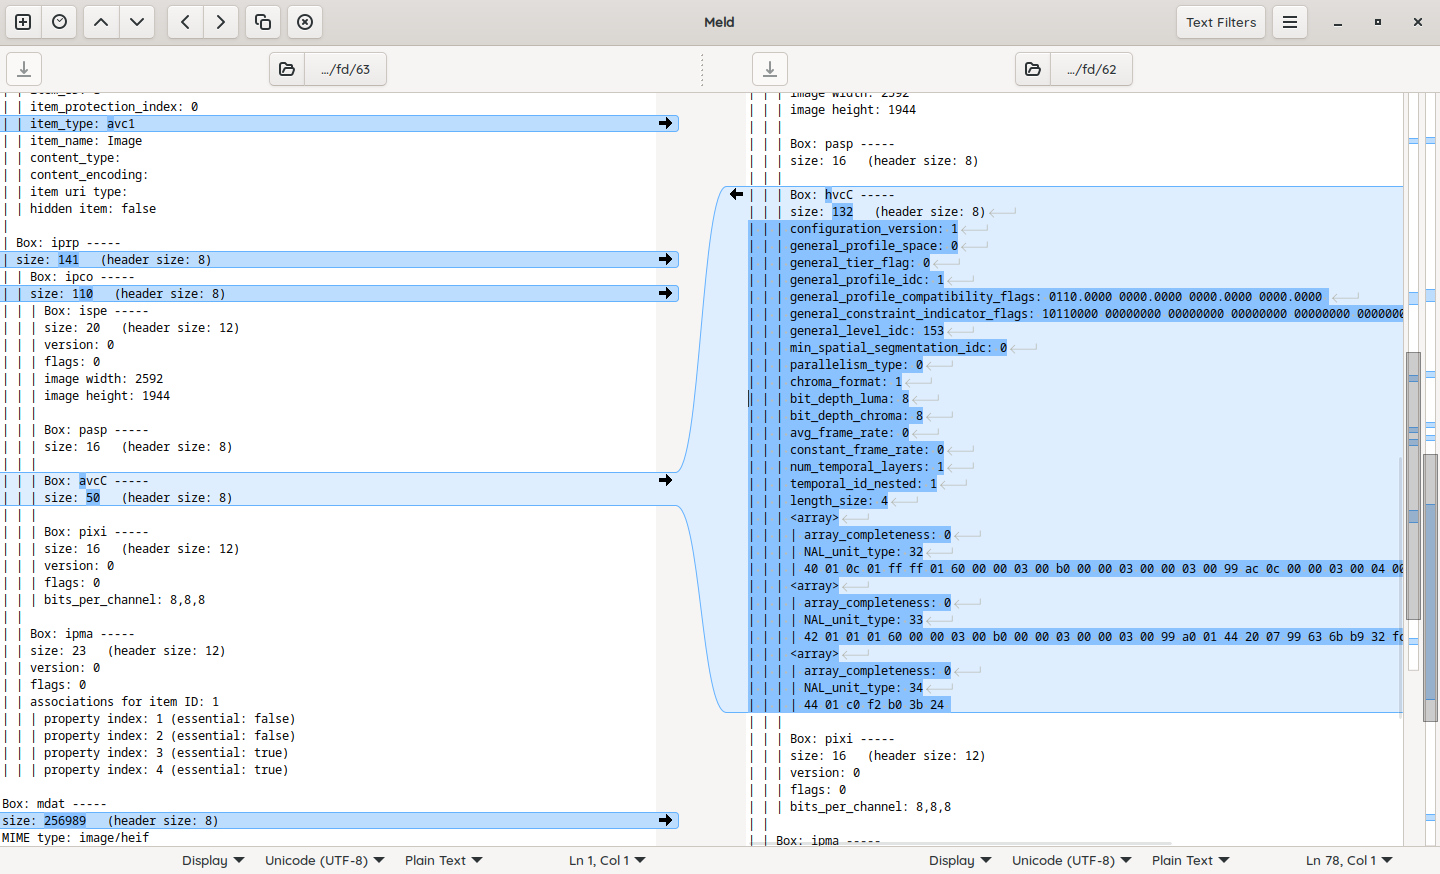Open the right pane Unicode (UTF-8) encoding dropdown
Image resolution: width=1440 pixels, height=874 pixels.
[x=1071, y=860]
